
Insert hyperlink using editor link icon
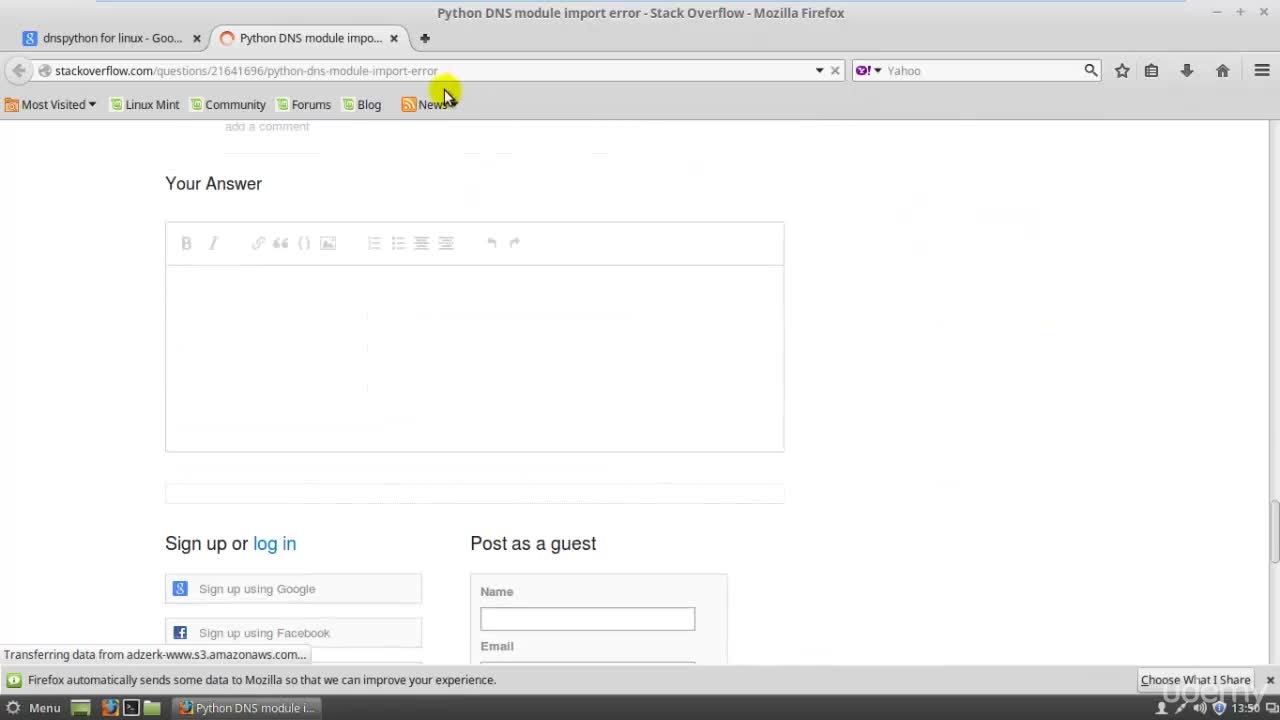tap(258, 243)
